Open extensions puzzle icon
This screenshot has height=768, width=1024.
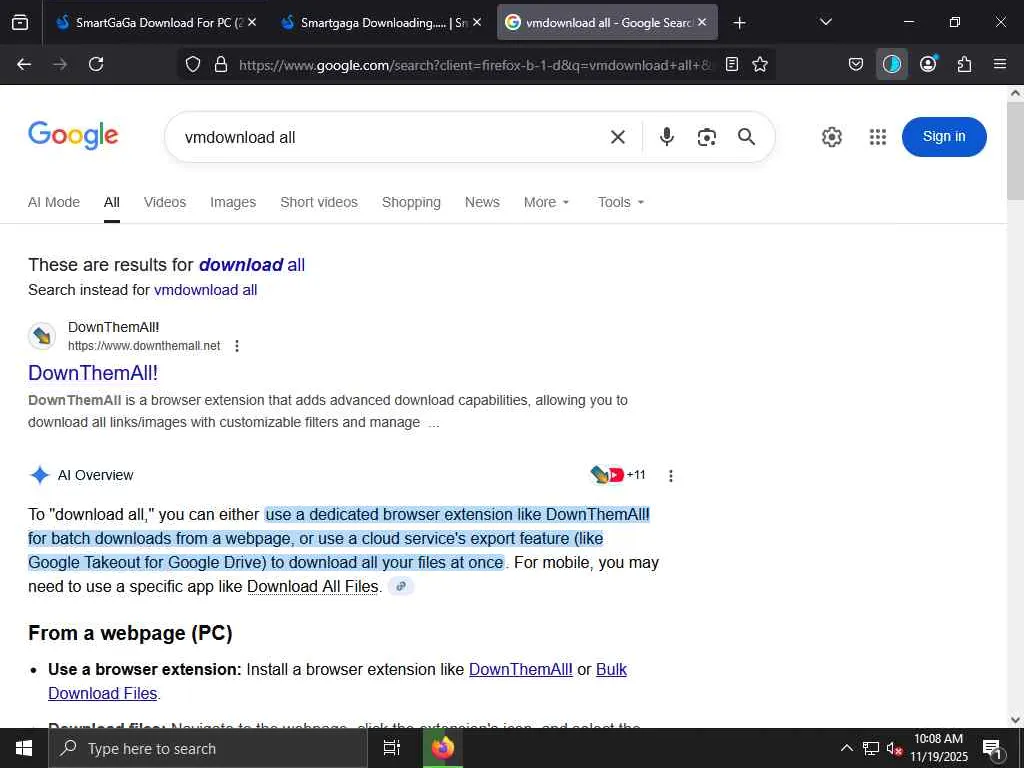pos(964,64)
